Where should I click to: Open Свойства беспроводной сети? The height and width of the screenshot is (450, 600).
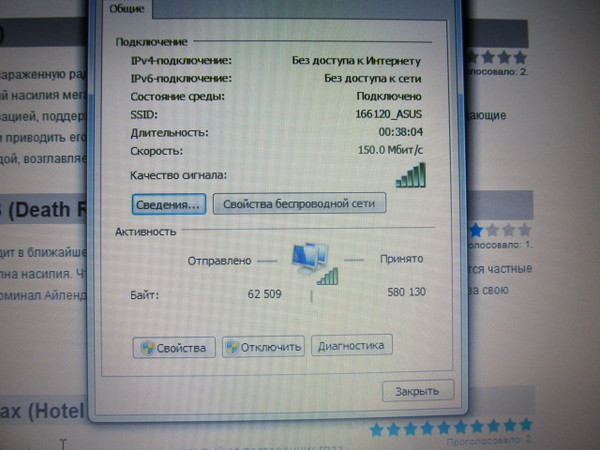(299, 204)
